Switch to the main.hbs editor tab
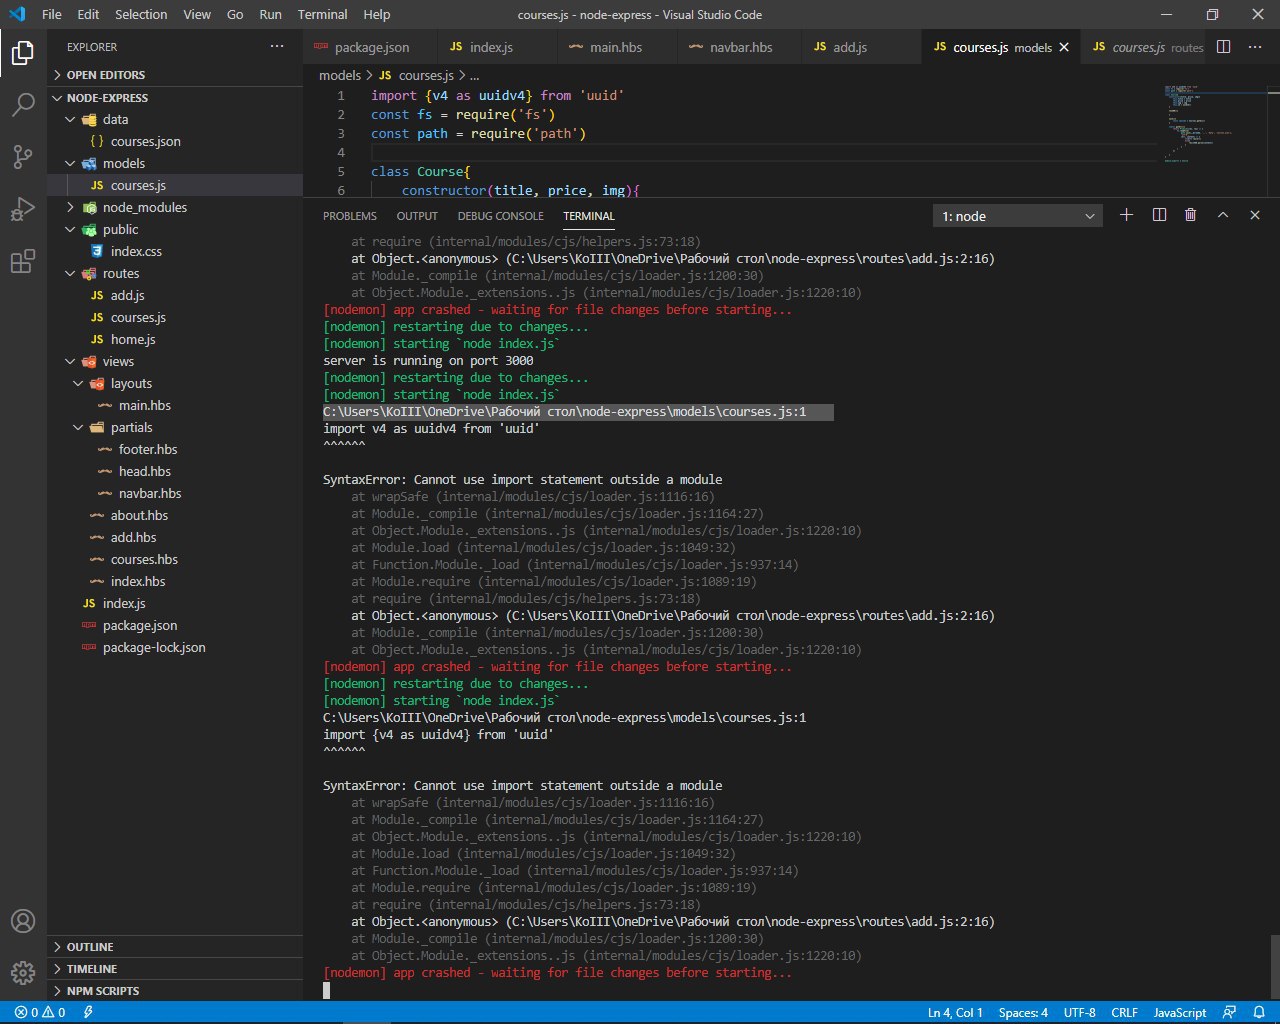 click(x=616, y=47)
